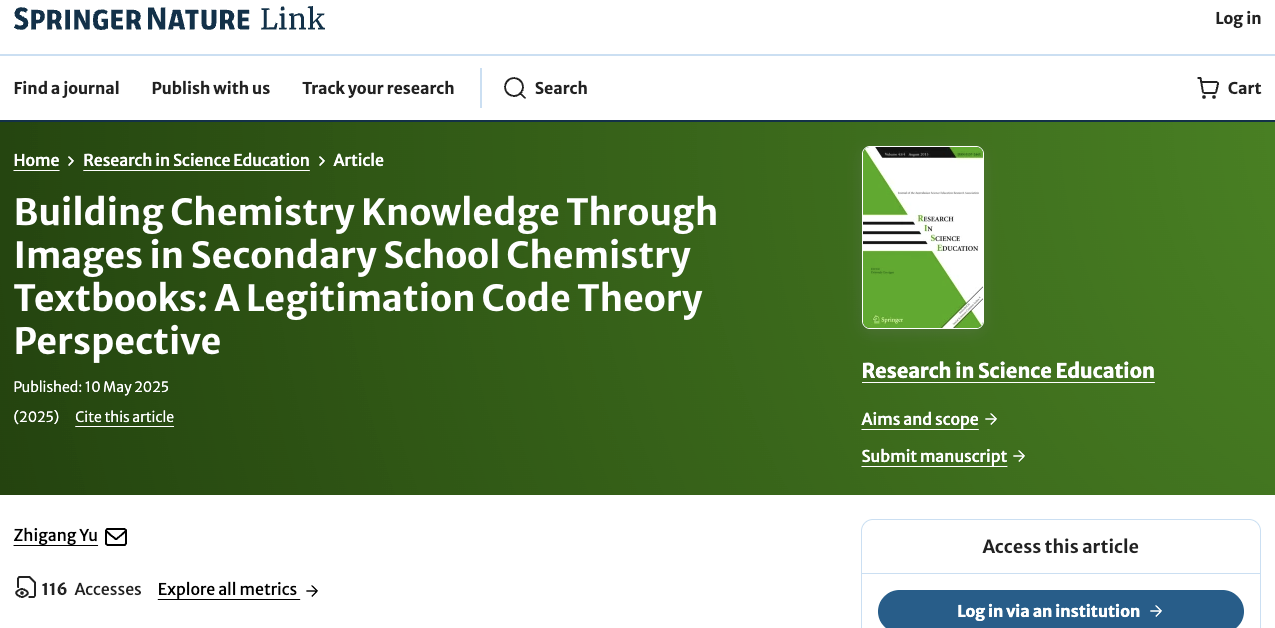Click the arrow beside Aims and scope

991,419
